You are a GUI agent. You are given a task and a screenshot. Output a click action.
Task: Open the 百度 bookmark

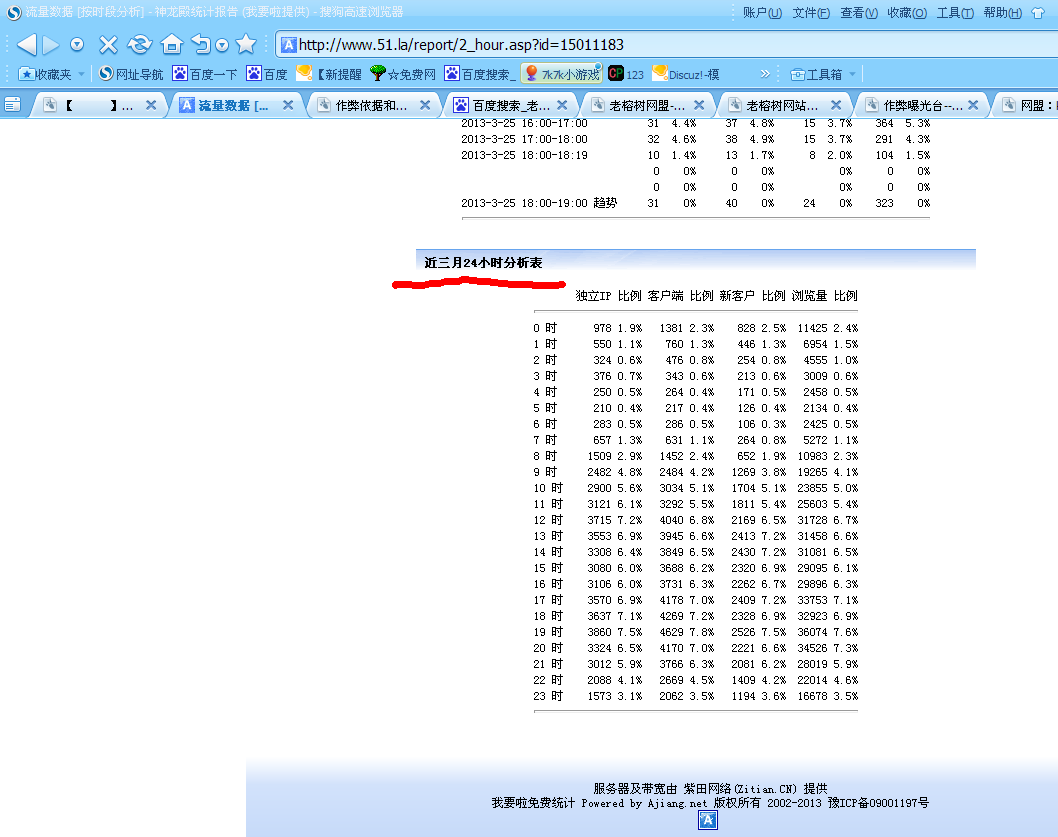point(267,74)
